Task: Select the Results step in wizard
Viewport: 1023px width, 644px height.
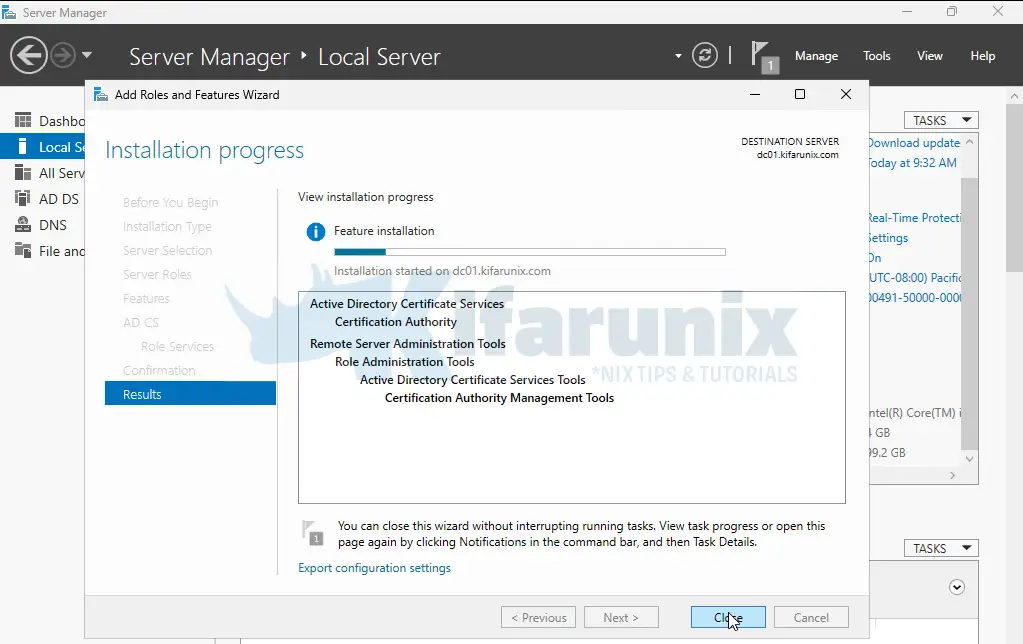Action: coord(191,393)
